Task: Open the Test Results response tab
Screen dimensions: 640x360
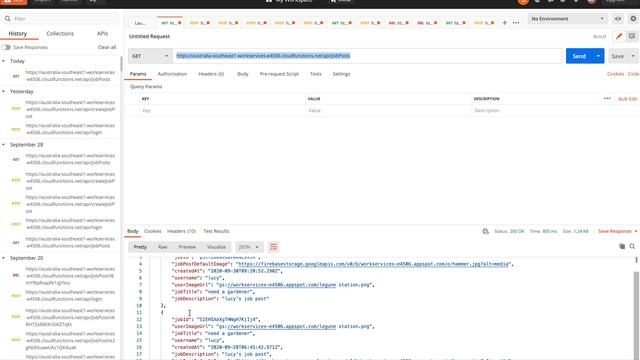Action: [216, 231]
